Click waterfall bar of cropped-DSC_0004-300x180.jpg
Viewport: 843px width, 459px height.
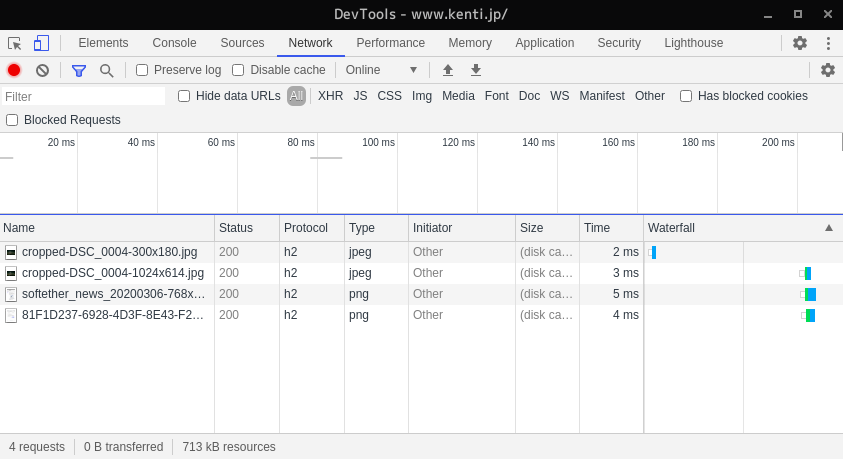652,252
